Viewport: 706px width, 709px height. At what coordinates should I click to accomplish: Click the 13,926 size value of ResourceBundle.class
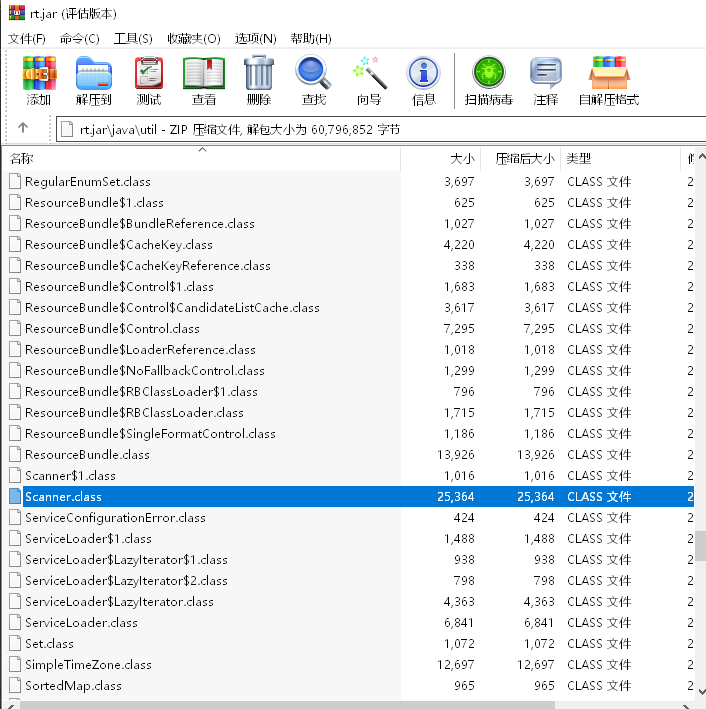pos(455,454)
